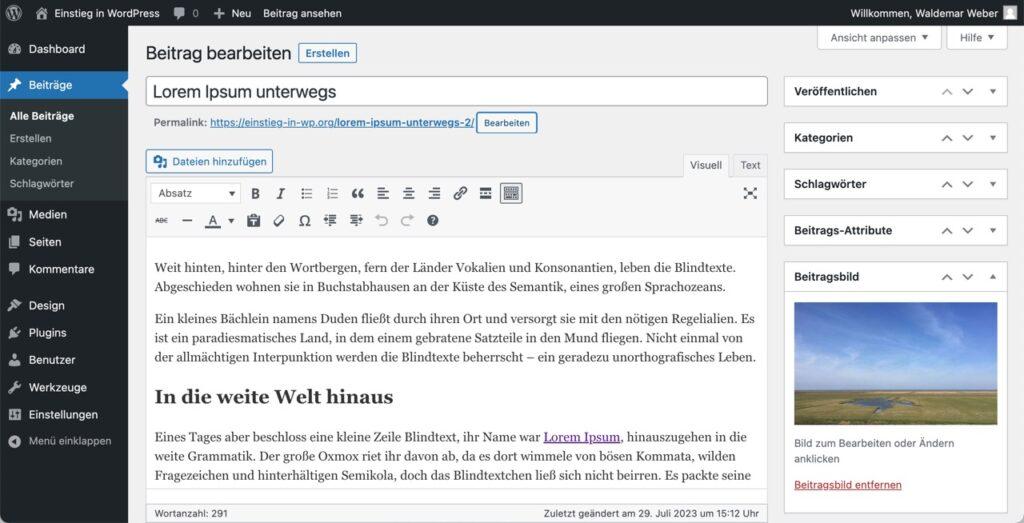Open the Absatz paragraph format dropdown
The width and height of the screenshot is (1024, 523).
pyautogui.click(x=196, y=193)
